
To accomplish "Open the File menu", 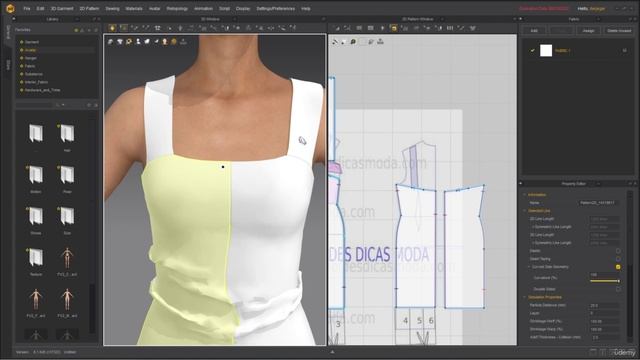I will click(x=27, y=8).
